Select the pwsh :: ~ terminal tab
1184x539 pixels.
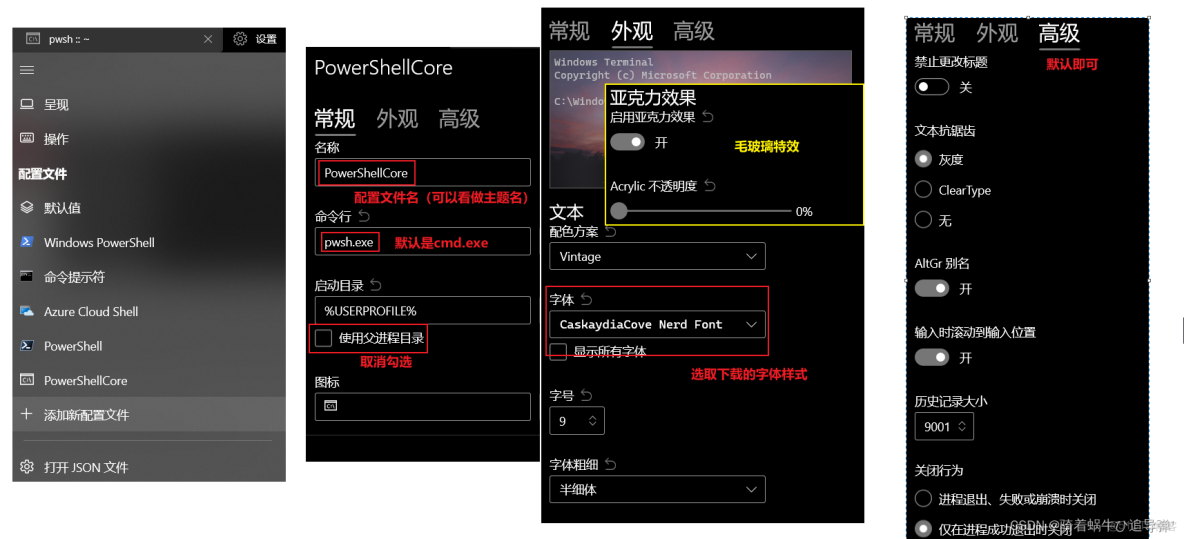(117, 39)
